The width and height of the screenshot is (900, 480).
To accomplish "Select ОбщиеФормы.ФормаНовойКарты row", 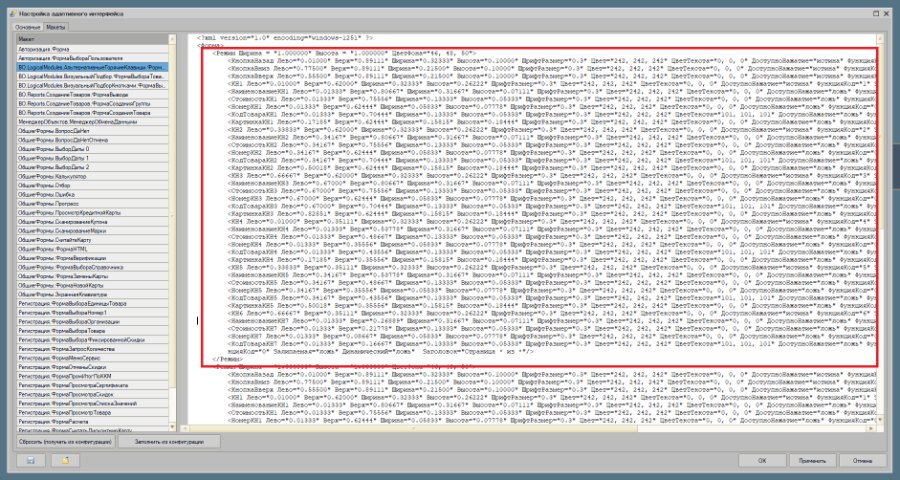I will click(92, 285).
